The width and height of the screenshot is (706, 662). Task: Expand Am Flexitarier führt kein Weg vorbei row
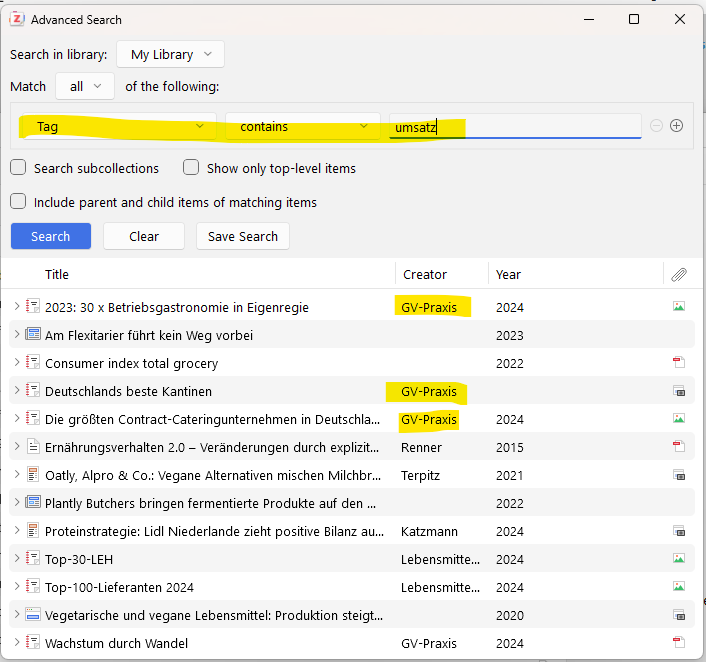17,335
